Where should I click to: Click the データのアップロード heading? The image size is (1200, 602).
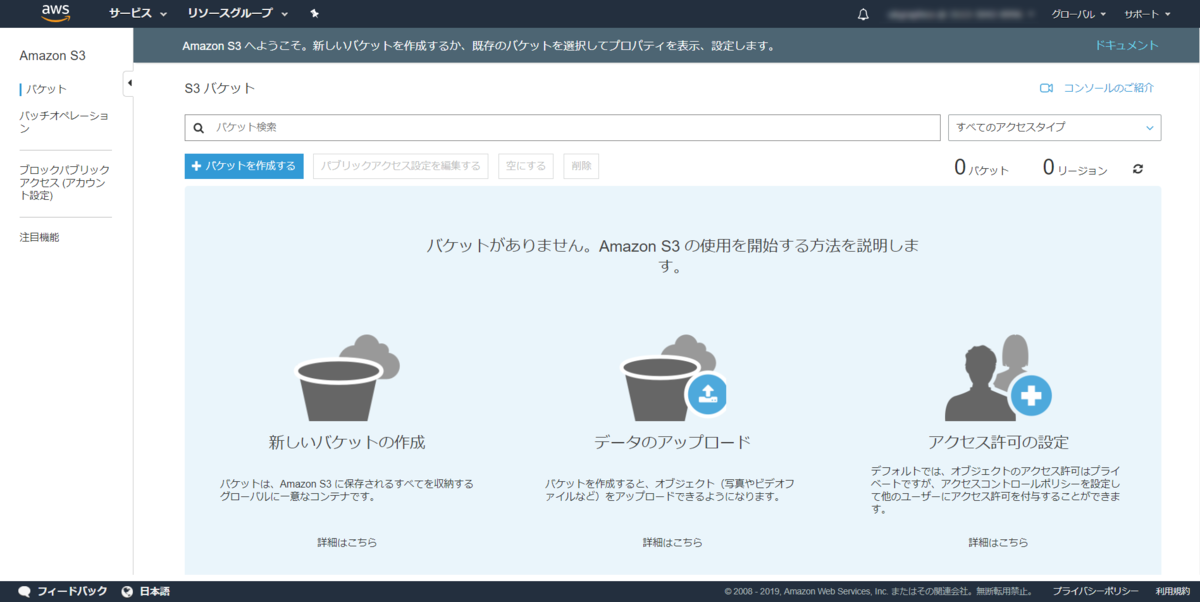[673, 442]
